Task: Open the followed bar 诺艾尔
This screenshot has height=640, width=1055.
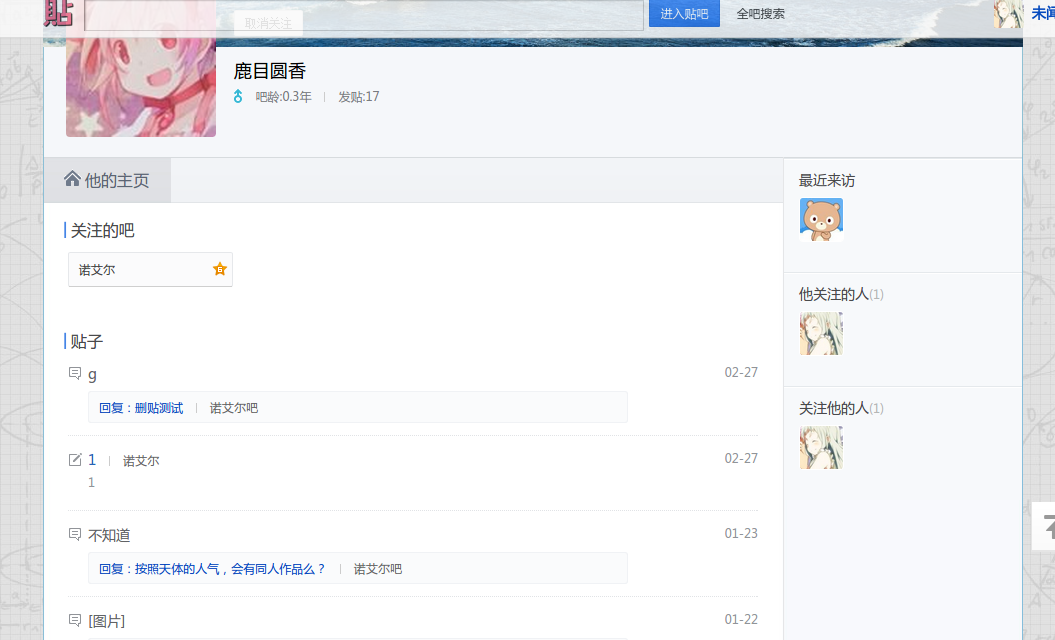Action: (150, 269)
